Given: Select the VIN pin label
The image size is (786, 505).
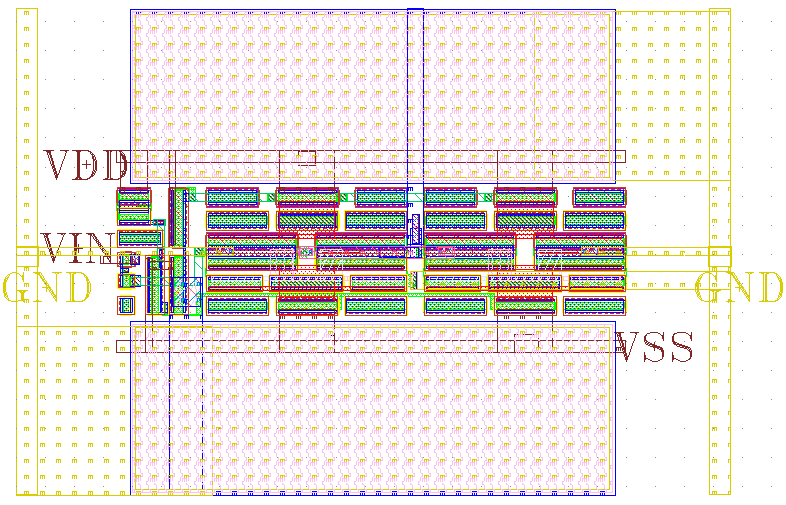Looking at the screenshot, I should [76, 248].
